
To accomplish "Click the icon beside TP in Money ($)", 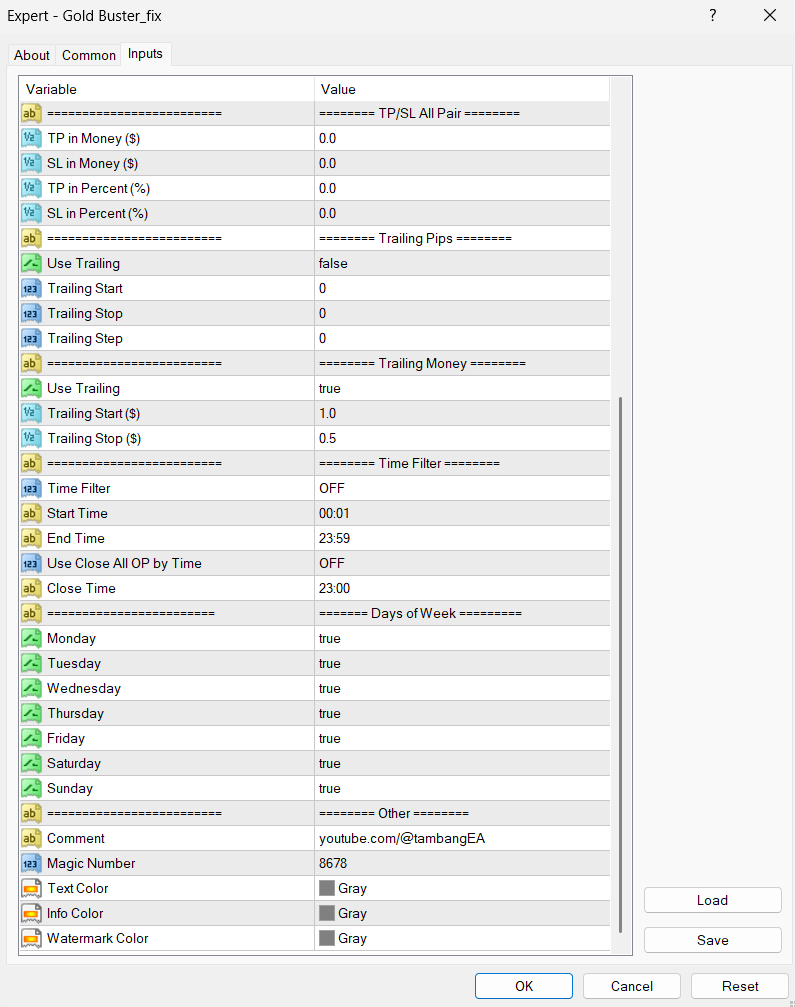I will tap(30, 139).
